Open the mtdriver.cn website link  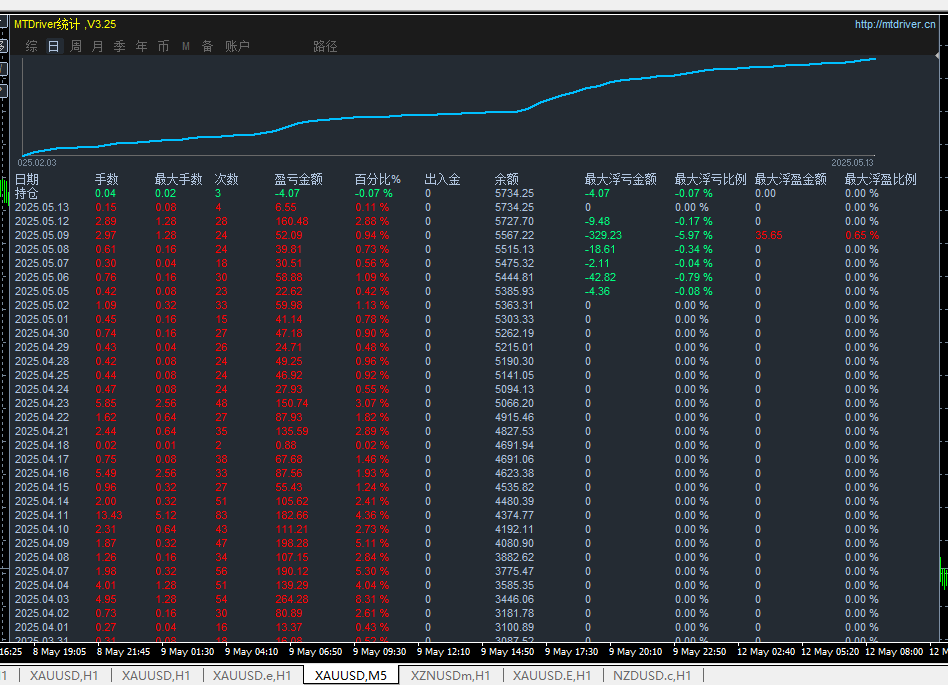tap(895, 24)
